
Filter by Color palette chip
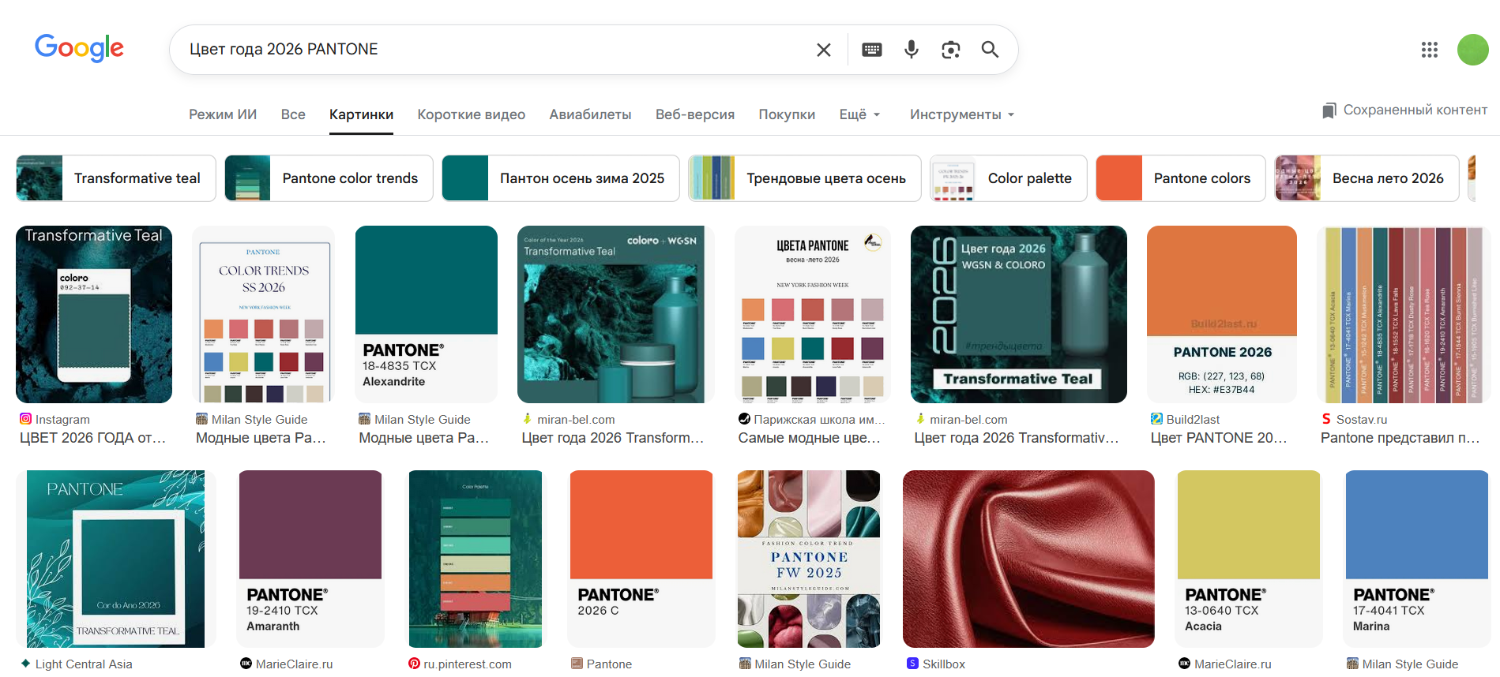click(1008, 178)
